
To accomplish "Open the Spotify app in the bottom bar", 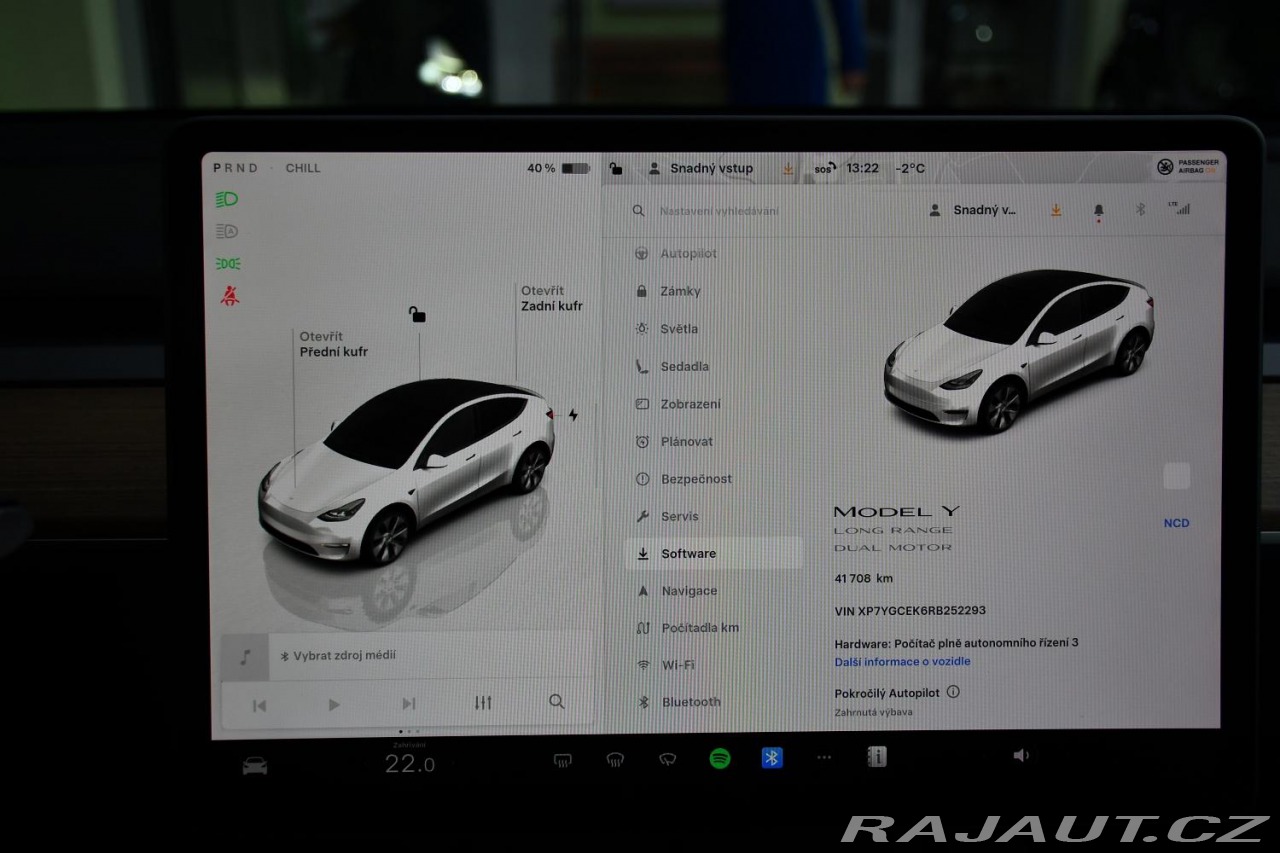I will pos(719,759).
